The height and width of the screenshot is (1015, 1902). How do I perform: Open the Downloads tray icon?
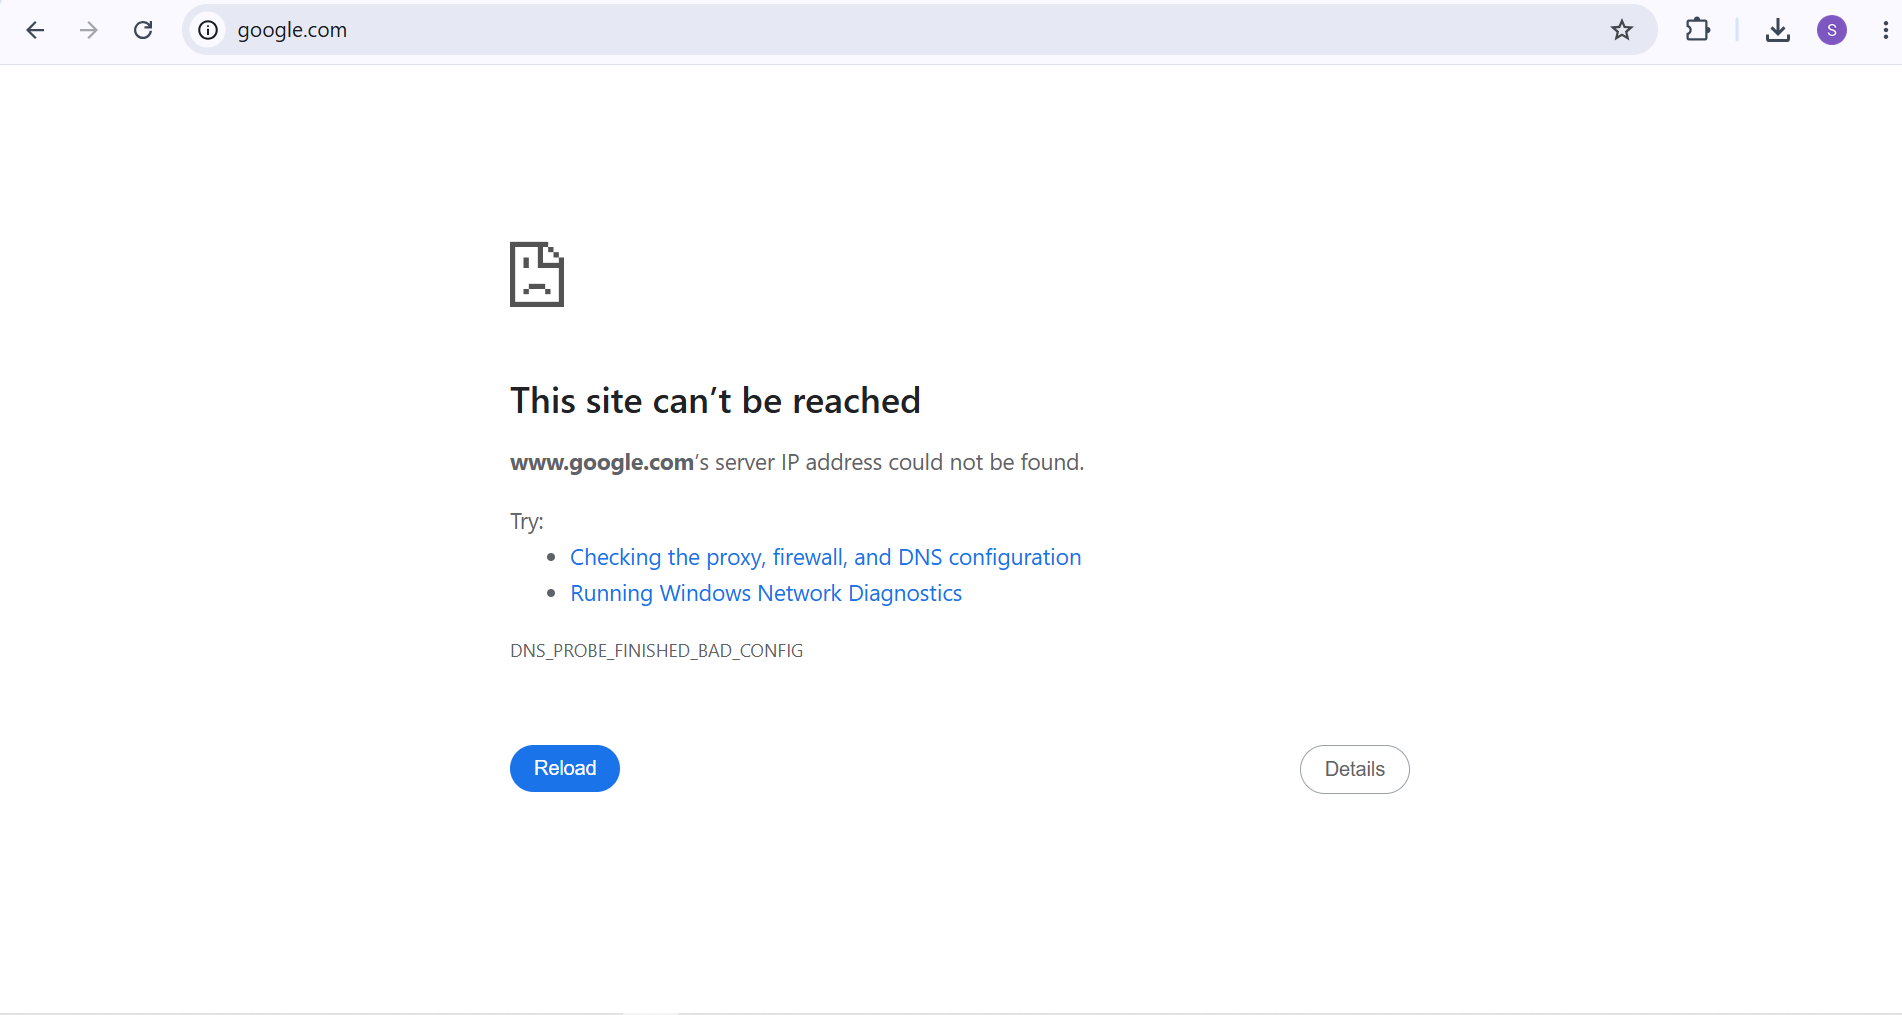1777,30
